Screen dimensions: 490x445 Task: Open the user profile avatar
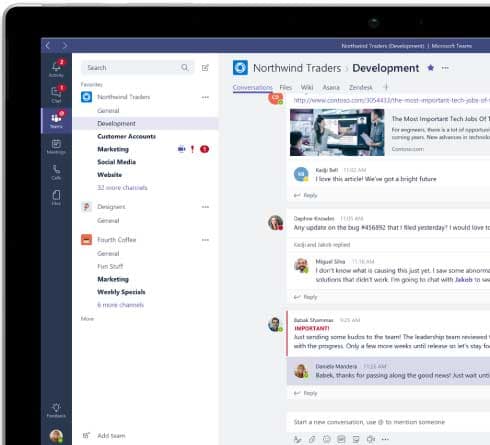(x=56, y=436)
